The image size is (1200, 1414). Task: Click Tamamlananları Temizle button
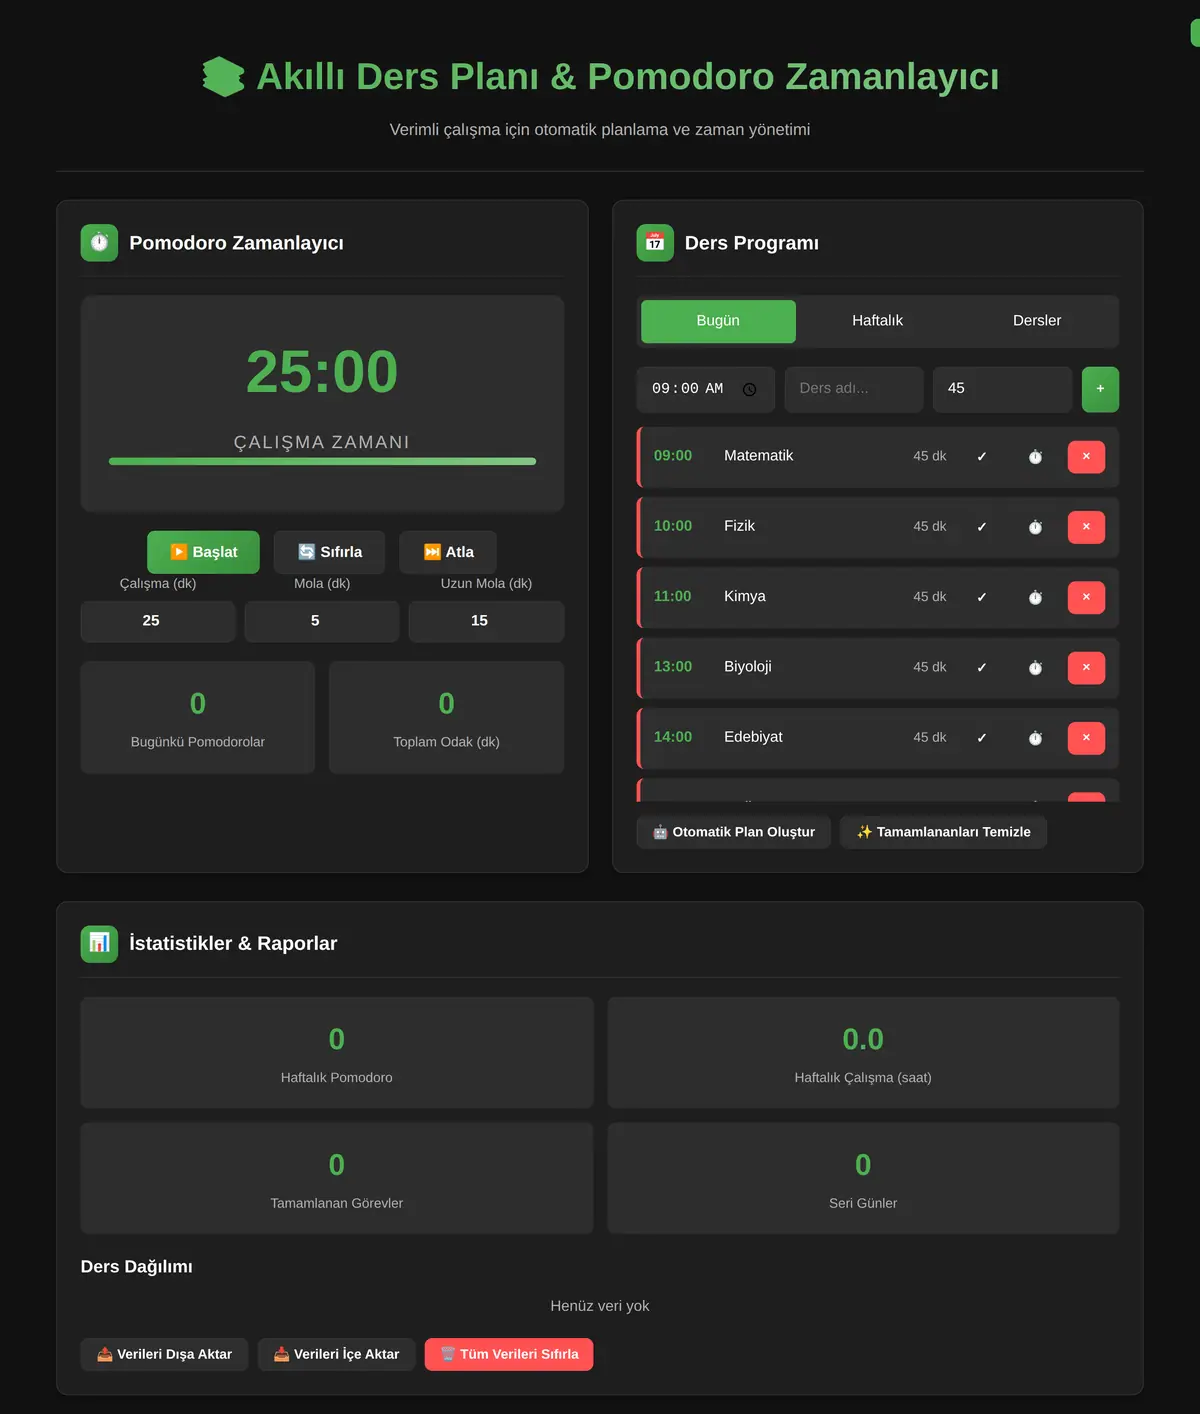[944, 832]
